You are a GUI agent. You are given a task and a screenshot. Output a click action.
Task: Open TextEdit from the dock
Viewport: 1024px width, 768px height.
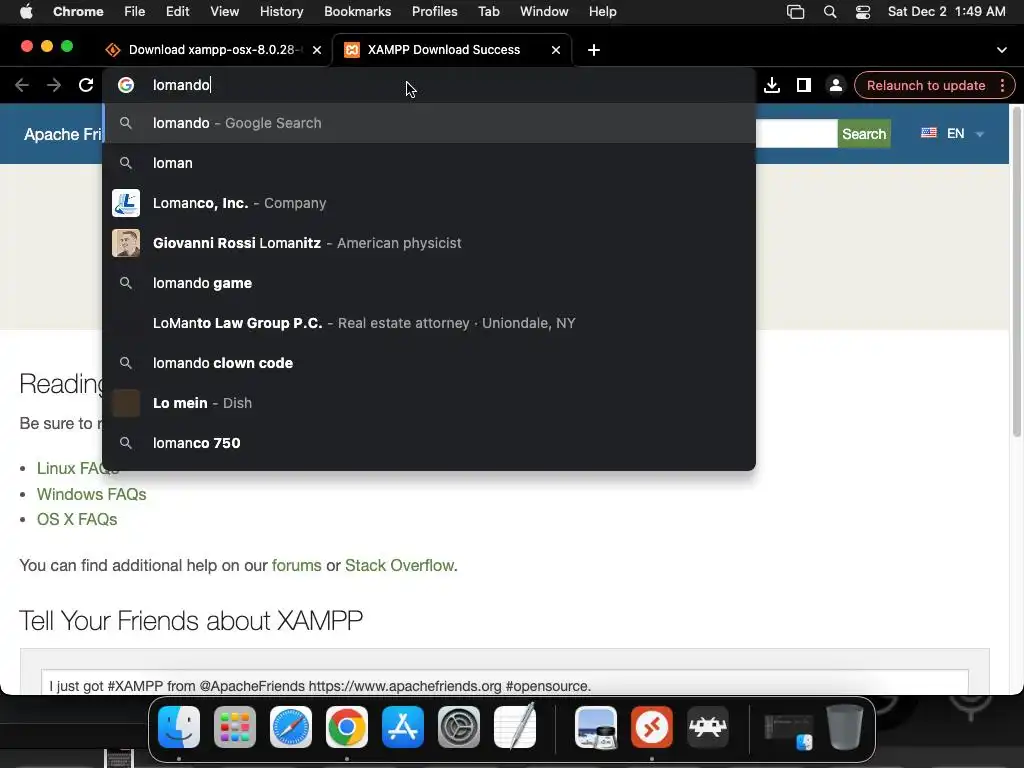click(x=515, y=727)
